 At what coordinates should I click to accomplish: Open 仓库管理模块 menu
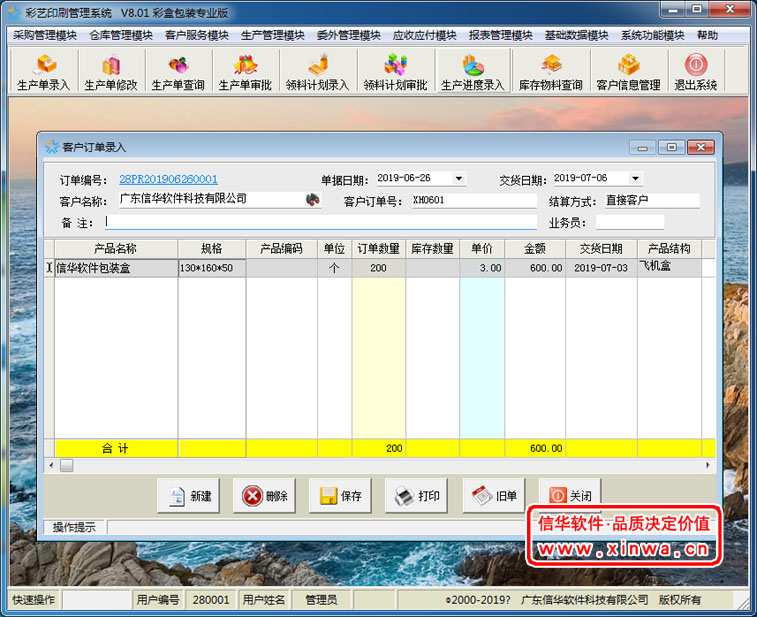coord(121,35)
